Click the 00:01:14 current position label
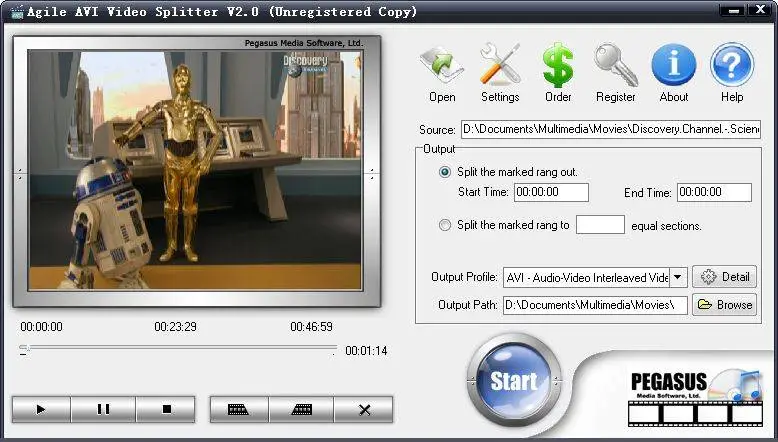The image size is (778, 442). tap(366, 351)
